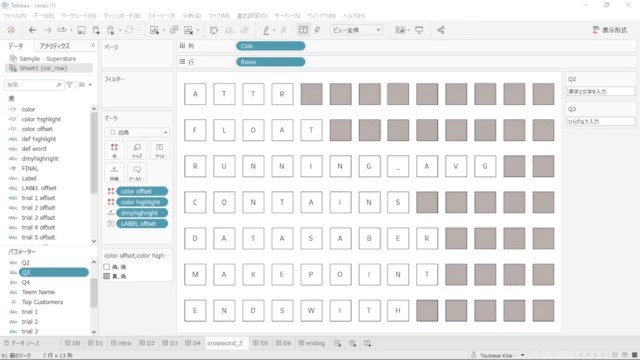
Task: Click the Add new data source icon
Action: pos(96,30)
